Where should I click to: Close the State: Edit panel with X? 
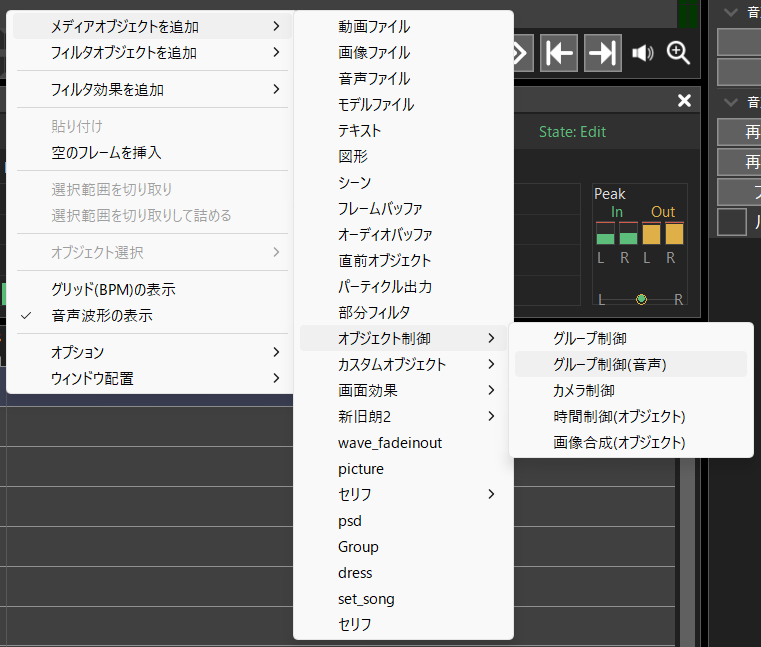click(x=684, y=100)
